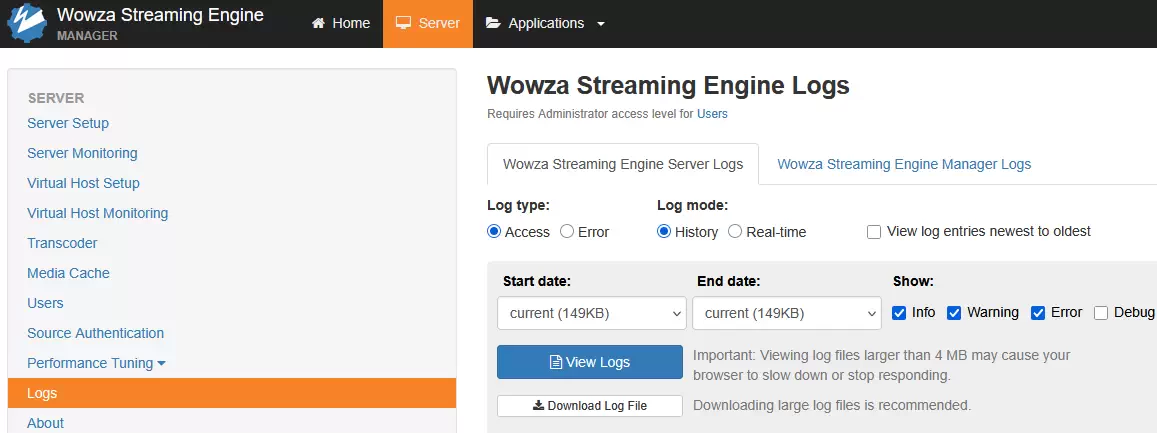The height and width of the screenshot is (433, 1157).
Task: Open Users in the sidebar
Action: (45, 303)
